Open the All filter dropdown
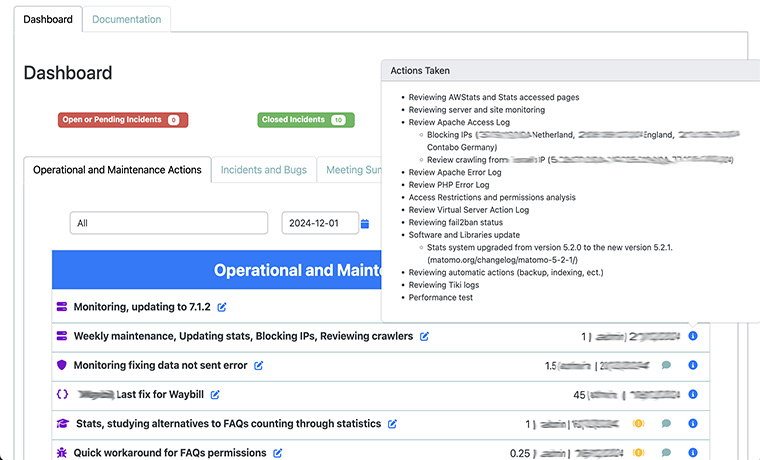The width and height of the screenshot is (760, 460). (x=168, y=224)
